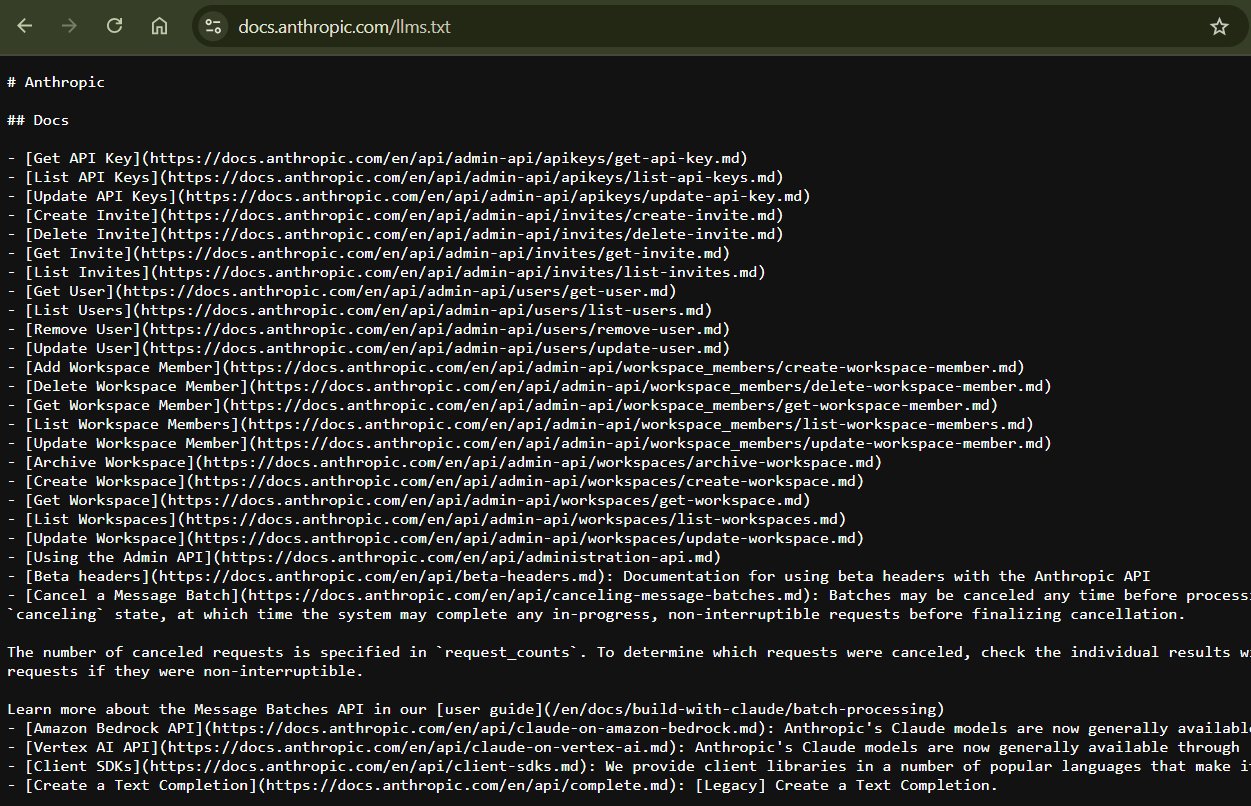Click the 'Learn more about the Message Batches API' line

click(x=476, y=709)
